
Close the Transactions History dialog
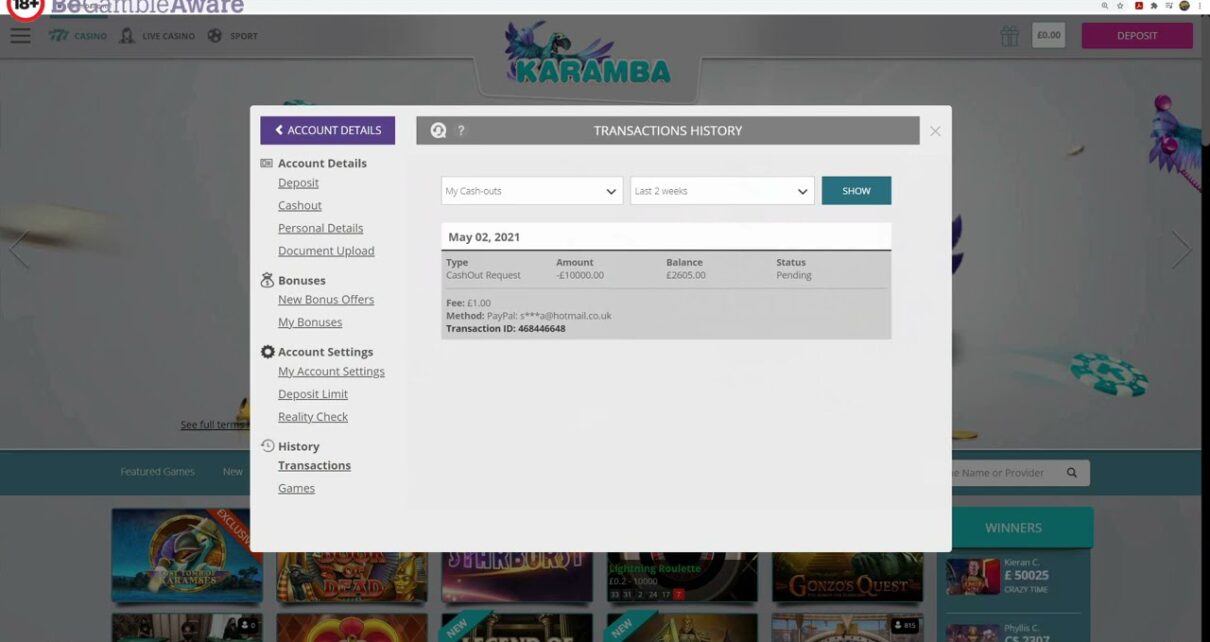[x=935, y=131]
